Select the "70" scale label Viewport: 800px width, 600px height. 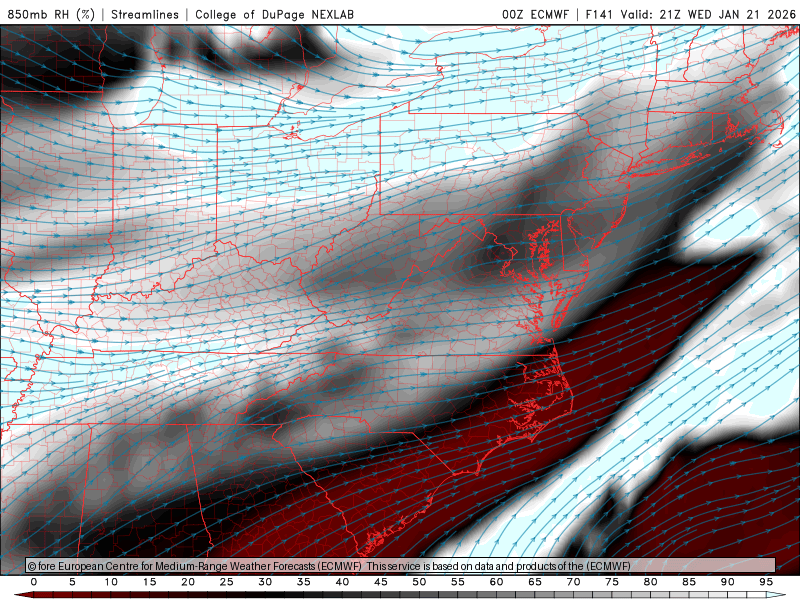(573, 582)
